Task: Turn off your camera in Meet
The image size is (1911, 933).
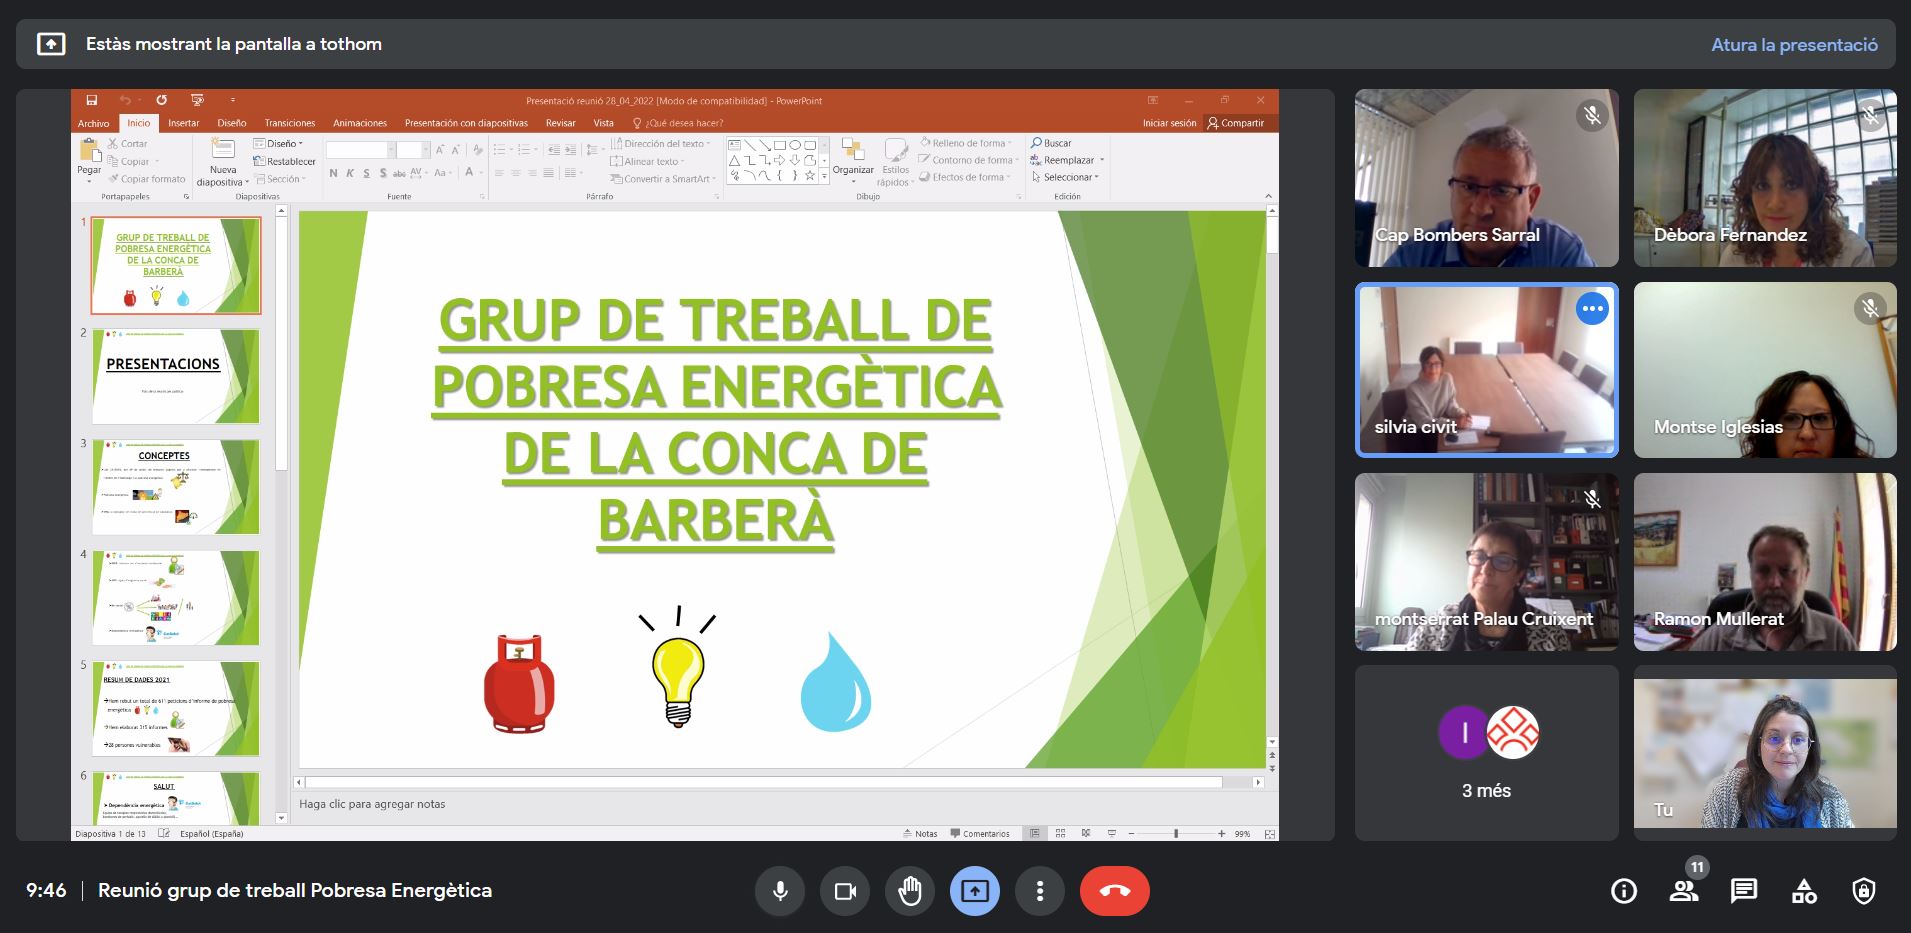Action: (845, 890)
